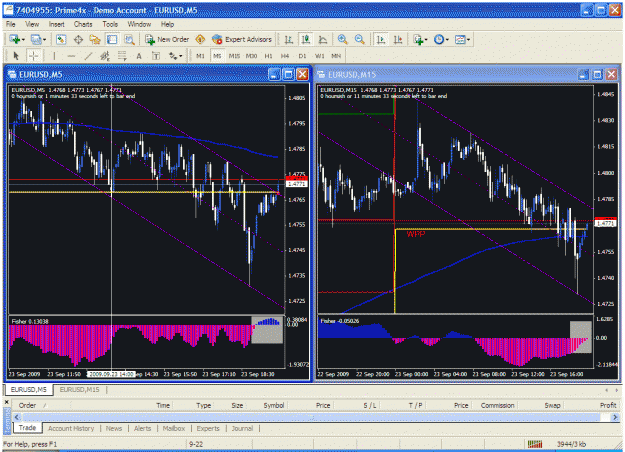This screenshot has width=625, height=452.
Task: Toggle the Terminal window button
Action: coord(112,39)
